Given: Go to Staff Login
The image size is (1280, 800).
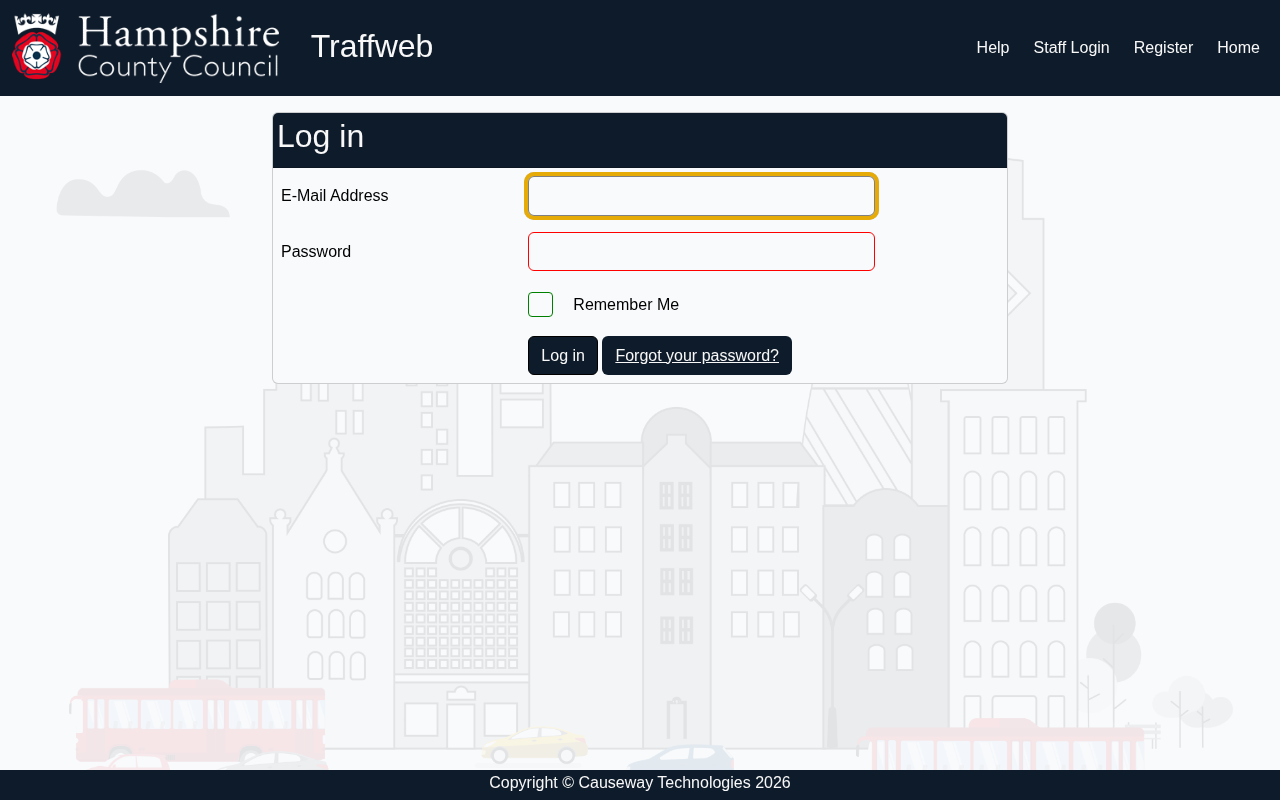Looking at the screenshot, I should click(1071, 48).
